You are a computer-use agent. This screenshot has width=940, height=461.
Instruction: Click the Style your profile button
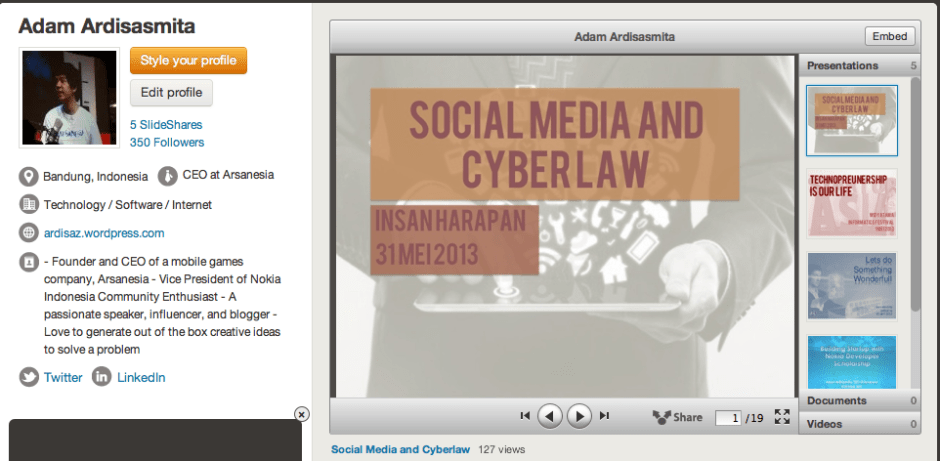tap(188, 60)
